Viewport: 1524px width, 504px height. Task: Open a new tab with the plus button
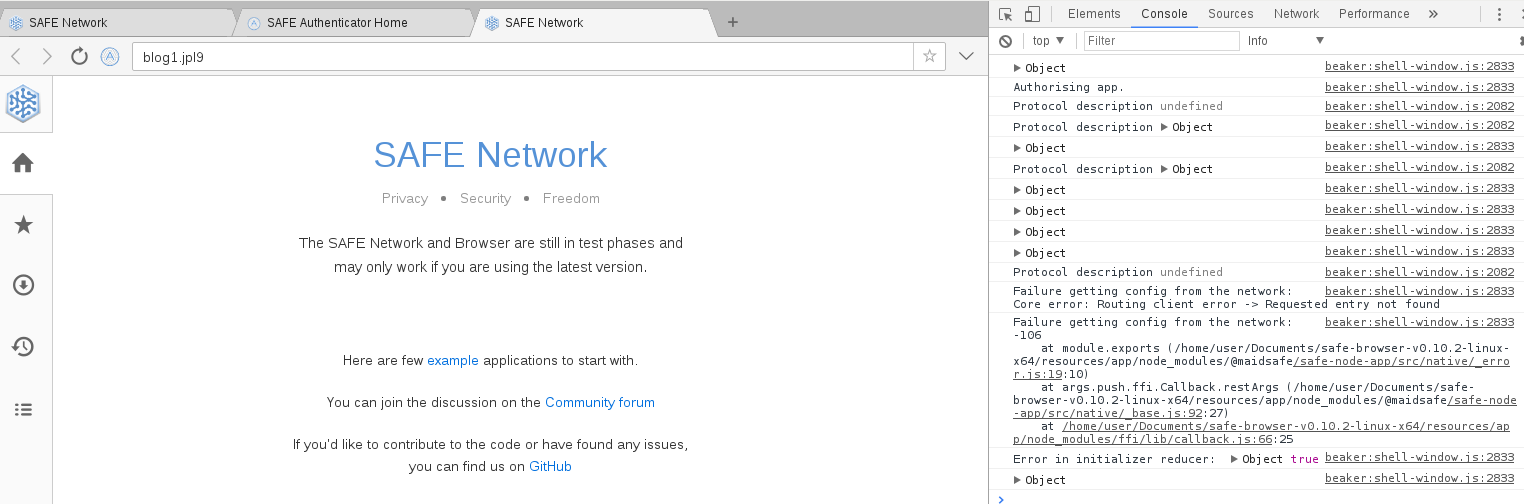(x=732, y=22)
